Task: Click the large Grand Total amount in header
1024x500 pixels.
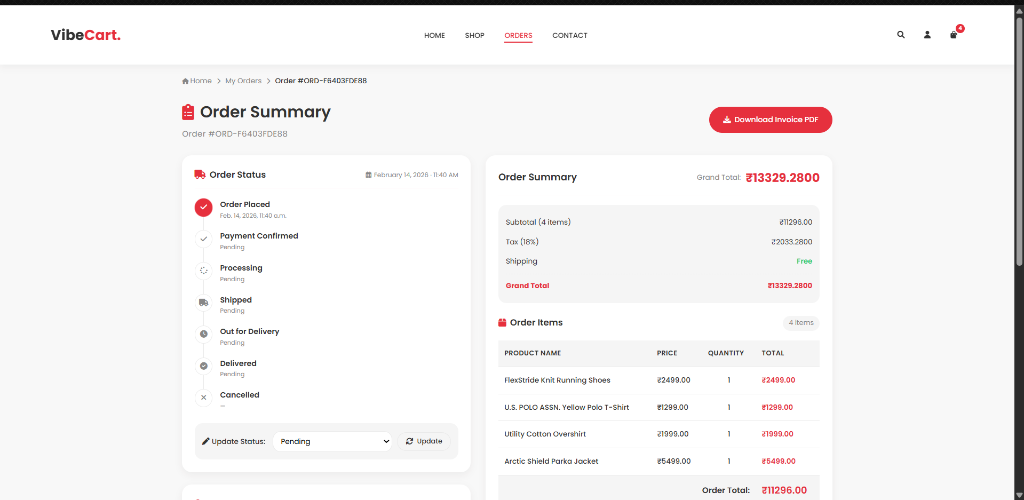Action: tap(782, 178)
